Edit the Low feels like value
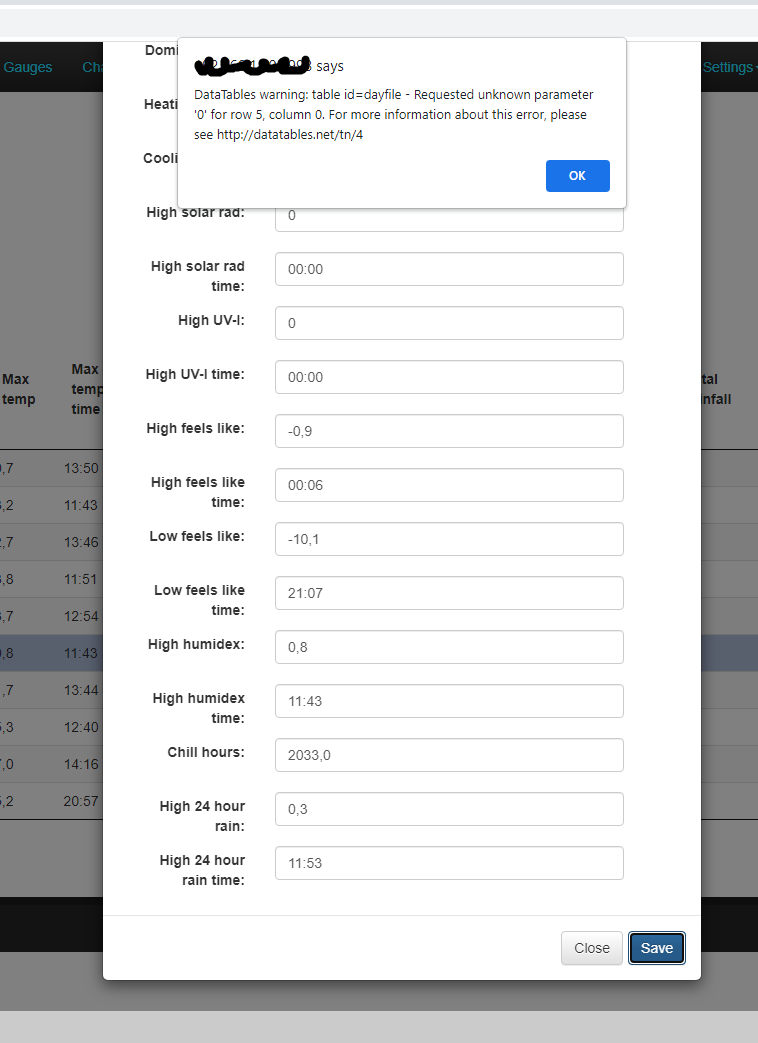Viewport: 758px width, 1043px height. click(449, 539)
